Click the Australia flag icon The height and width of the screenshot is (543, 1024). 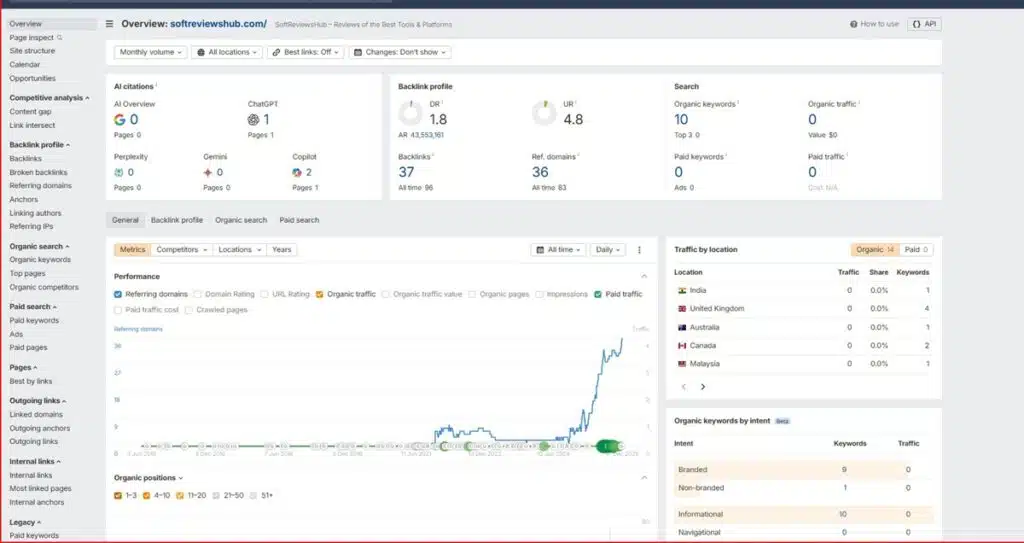coord(682,327)
